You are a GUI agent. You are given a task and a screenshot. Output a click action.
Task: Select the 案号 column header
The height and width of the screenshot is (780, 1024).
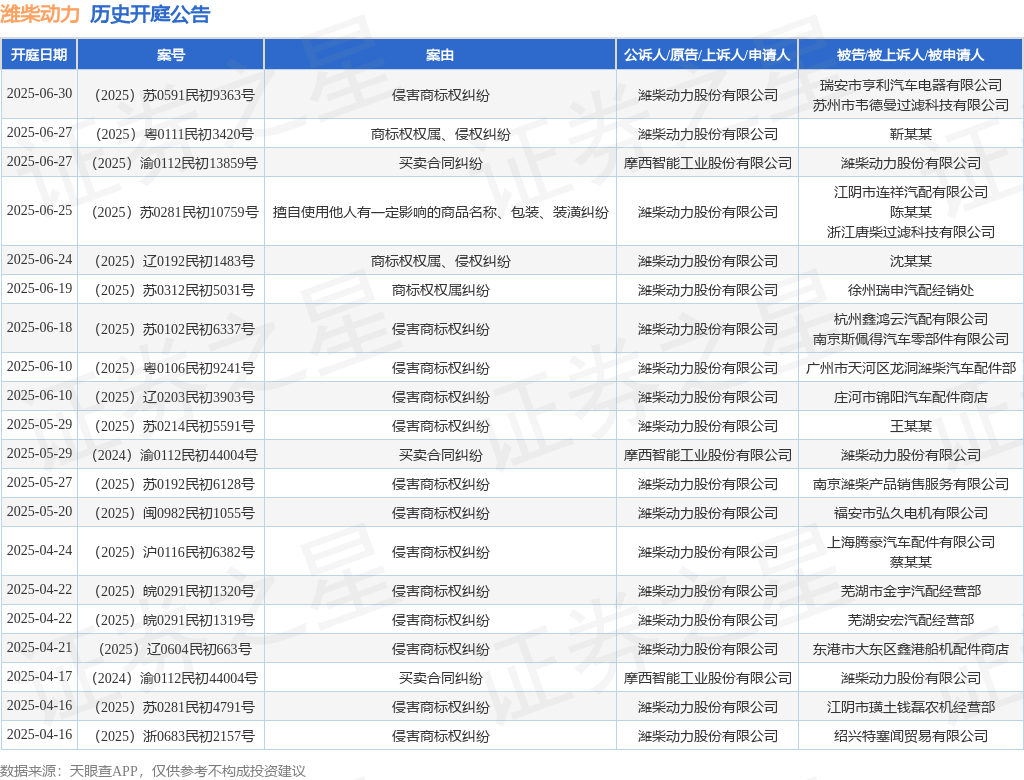(x=170, y=55)
